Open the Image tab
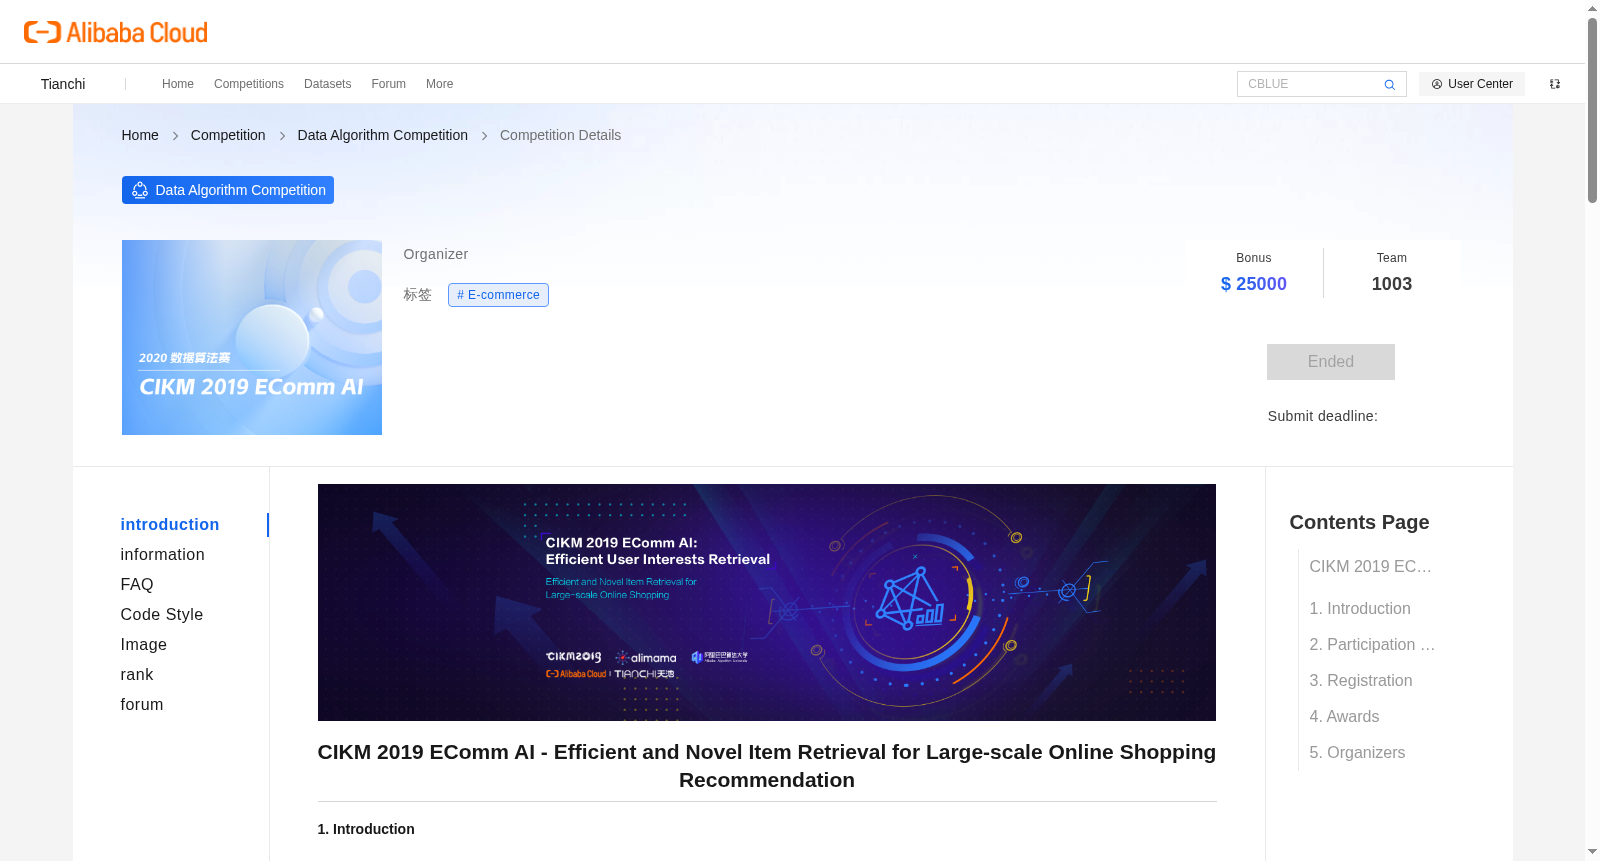 tap(144, 645)
